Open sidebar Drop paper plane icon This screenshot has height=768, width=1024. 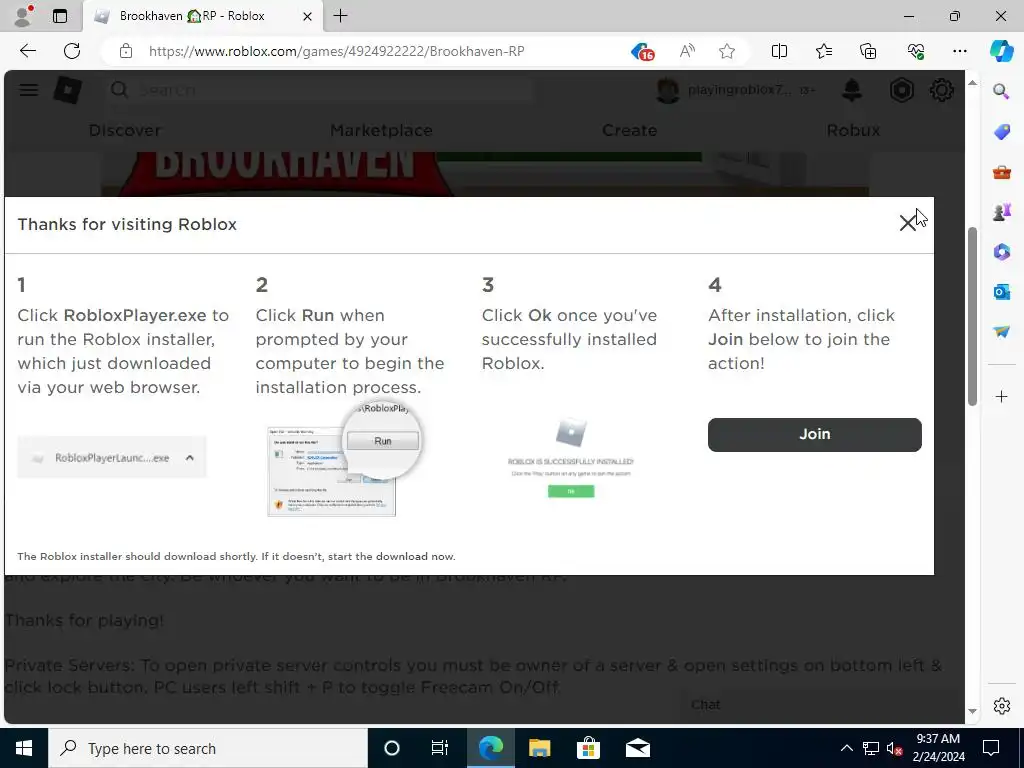1001,332
